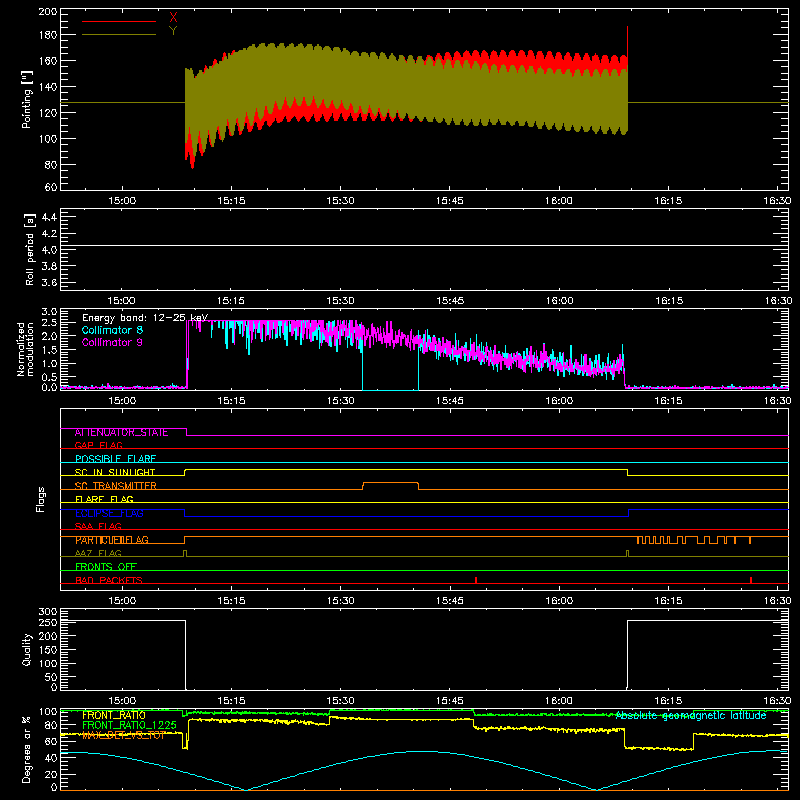Click the '250' tick on Quality axis
800x800 pixels.
pyautogui.click(x=47, y=623)
